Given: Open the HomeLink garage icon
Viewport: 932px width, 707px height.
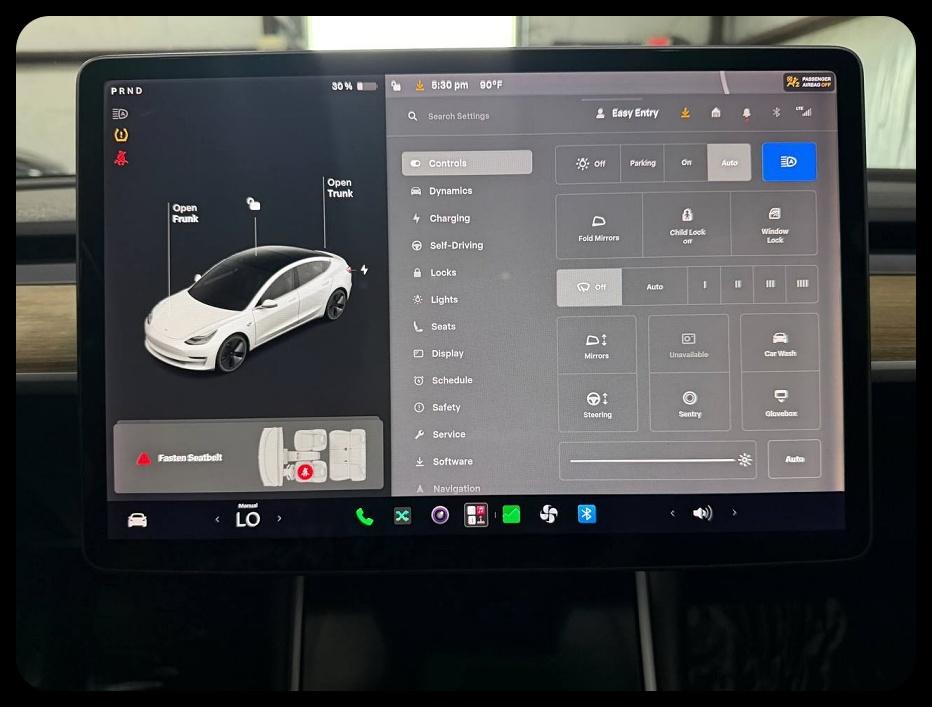Looking at the screenshot, I should [716, 112].
